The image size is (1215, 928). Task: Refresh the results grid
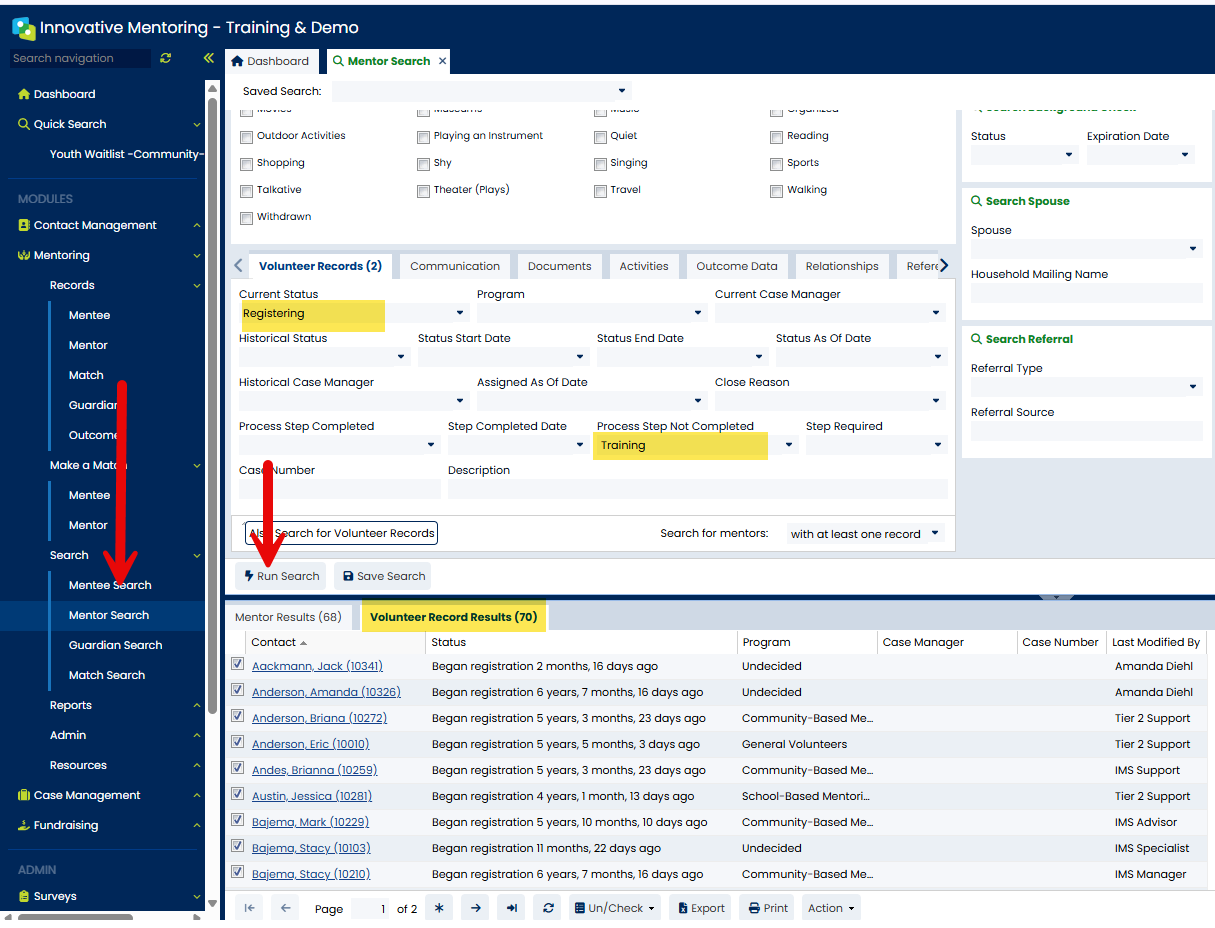(x=548, y=908)
